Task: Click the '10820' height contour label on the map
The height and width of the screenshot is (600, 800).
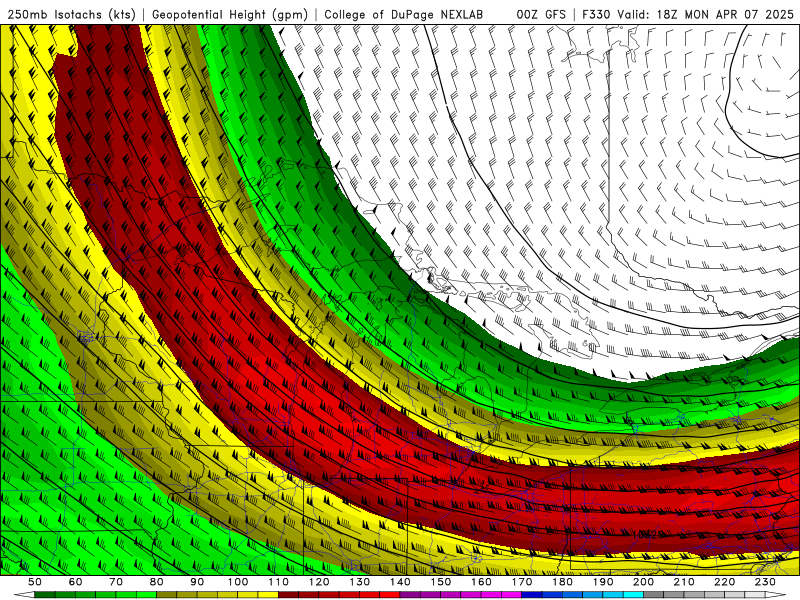Action: (x=647, y=535)
